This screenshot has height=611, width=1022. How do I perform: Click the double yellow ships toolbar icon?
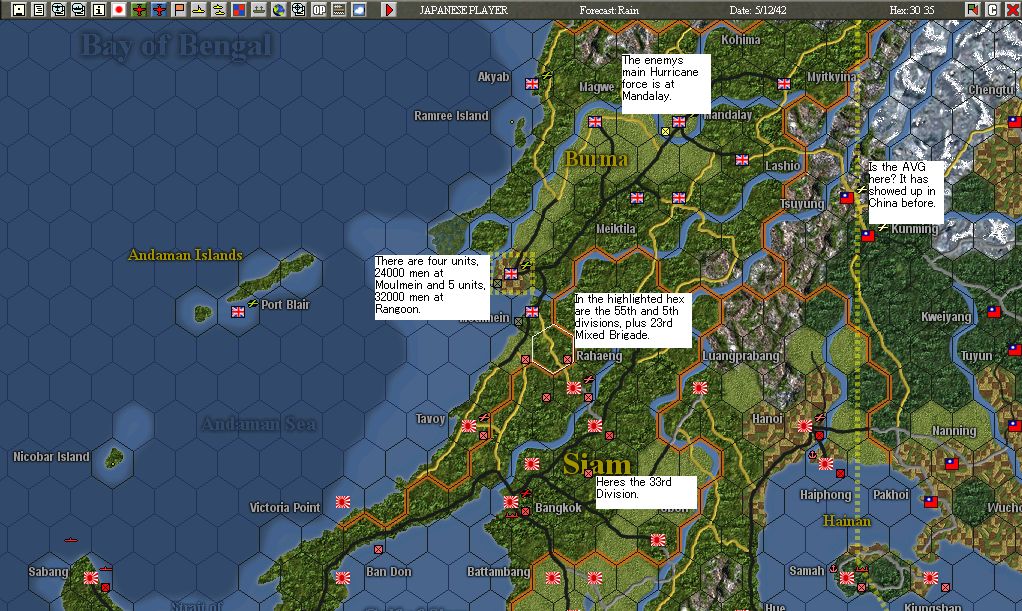pos(219,10)
